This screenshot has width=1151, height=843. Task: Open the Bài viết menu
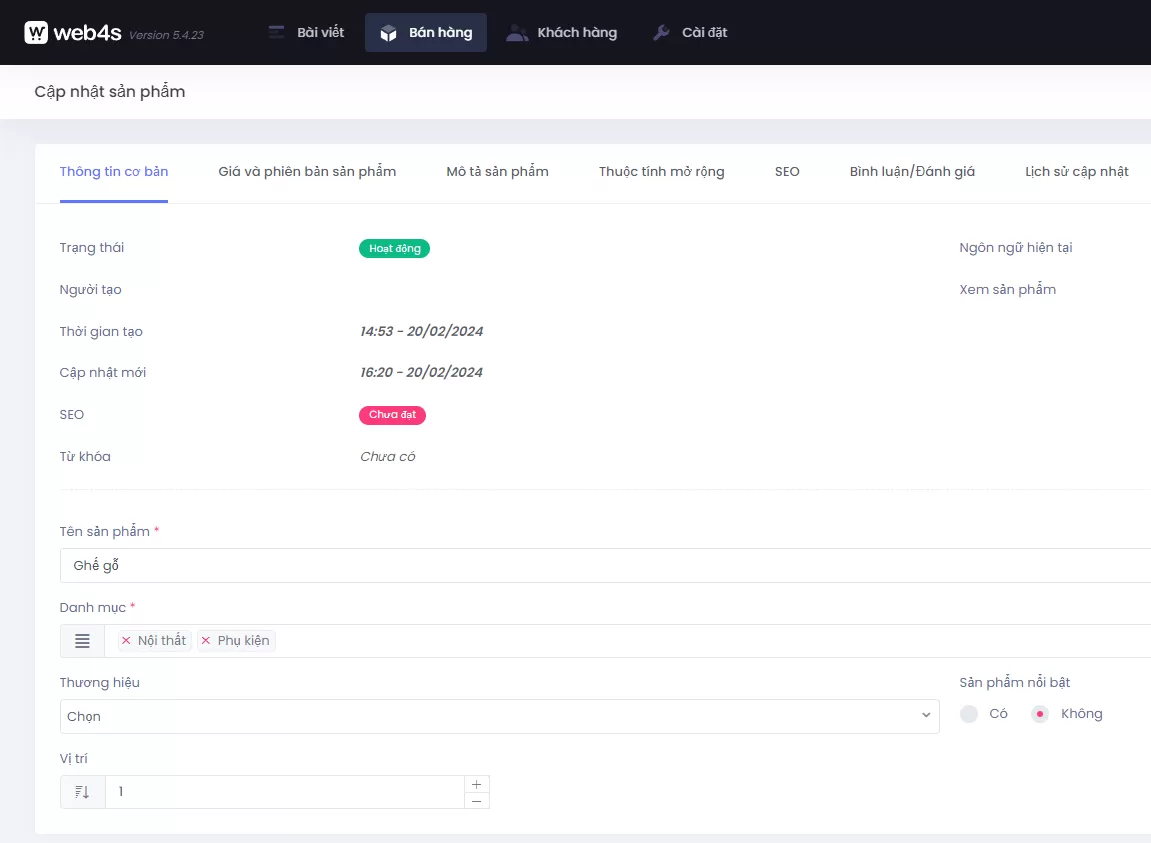[306, 33]
